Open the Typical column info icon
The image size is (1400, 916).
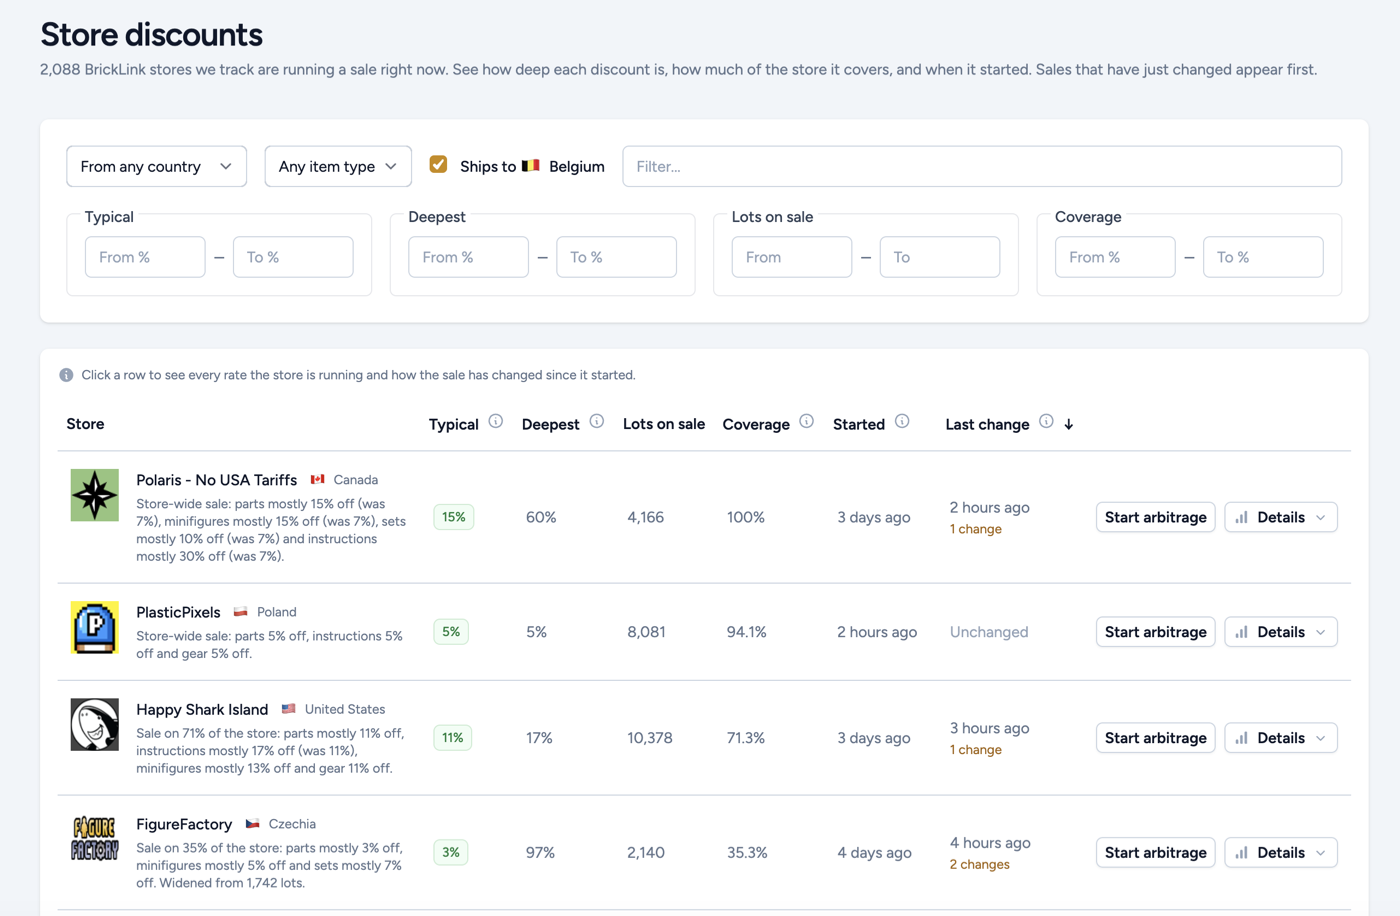click(x=496, y=422)
